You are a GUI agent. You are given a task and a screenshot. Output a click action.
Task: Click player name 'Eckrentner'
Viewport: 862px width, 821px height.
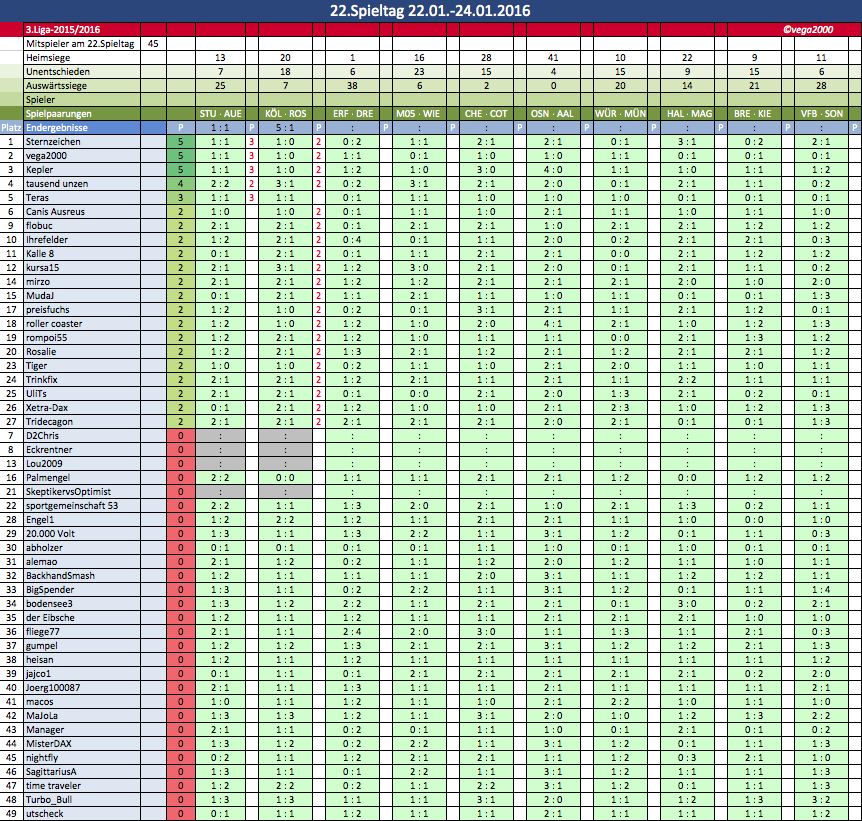49,450
